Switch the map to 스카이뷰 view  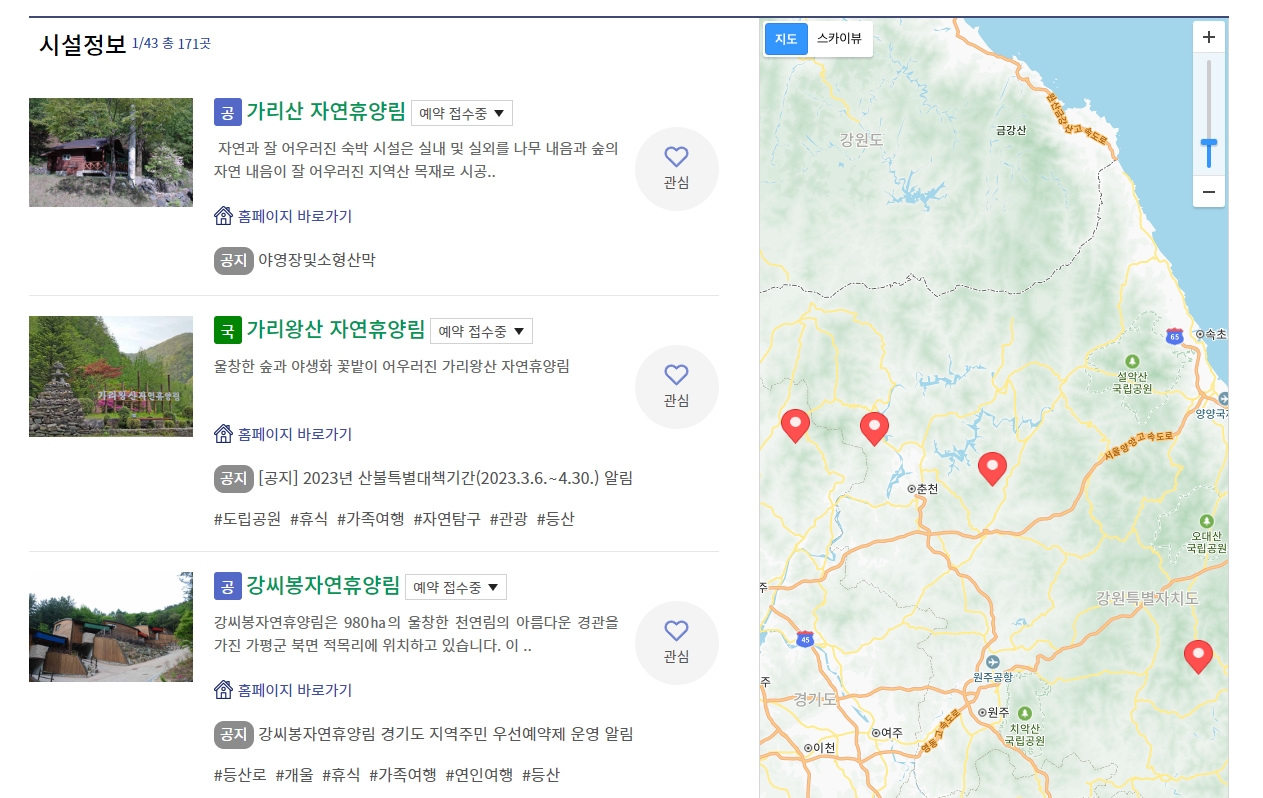pos(840,39)
